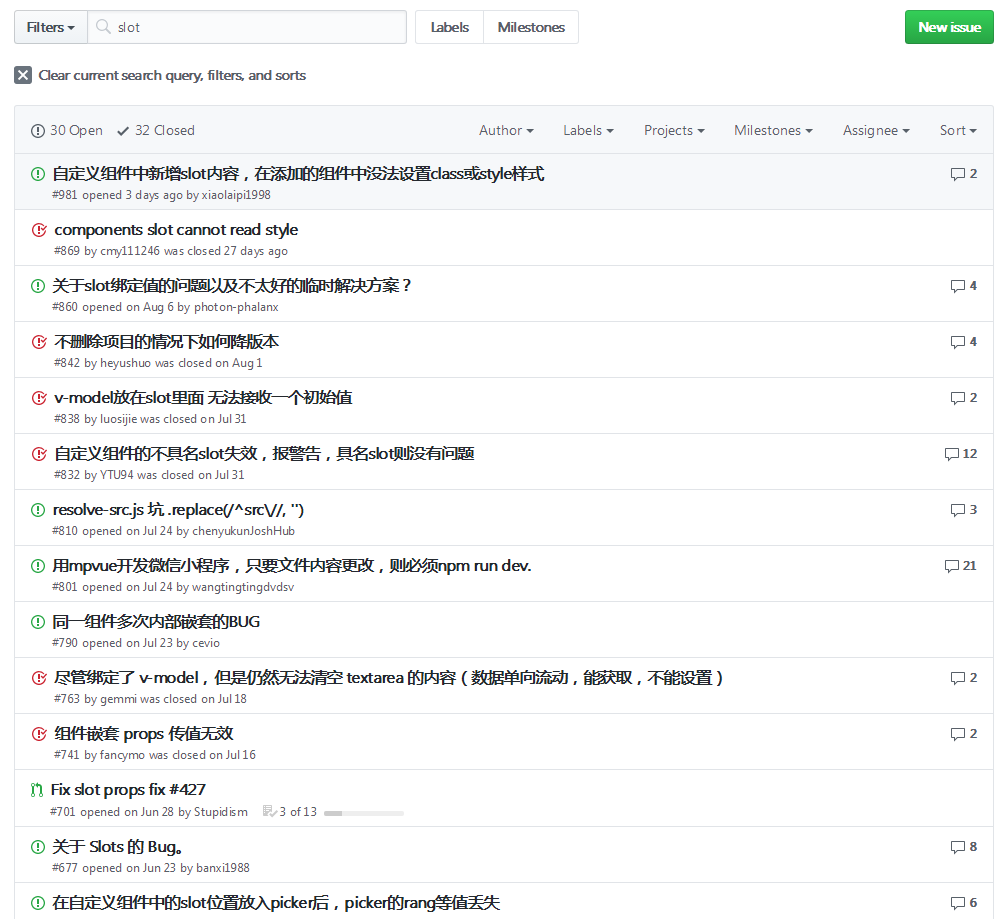The image size is (1001, 919).
Task: Click Clear current search query link
Action: coord(172,75)
